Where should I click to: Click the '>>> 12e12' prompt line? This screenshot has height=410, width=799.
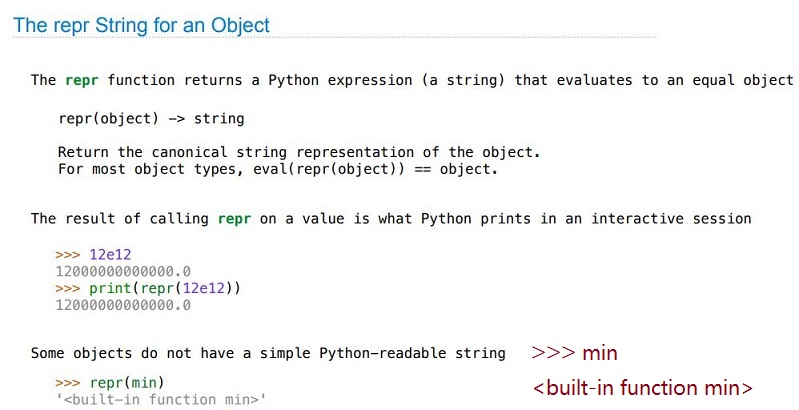(x=93, y=255)
